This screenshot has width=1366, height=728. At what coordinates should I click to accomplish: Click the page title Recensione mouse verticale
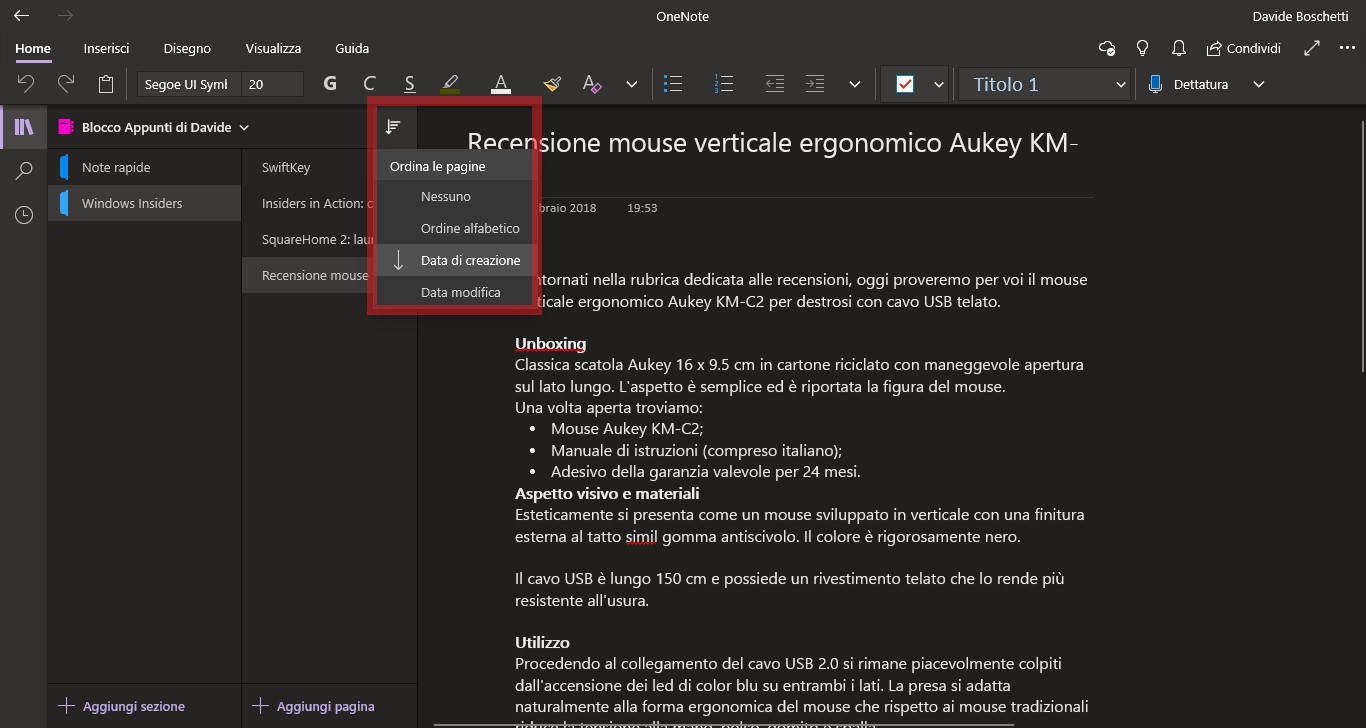[x=772, y=143]
